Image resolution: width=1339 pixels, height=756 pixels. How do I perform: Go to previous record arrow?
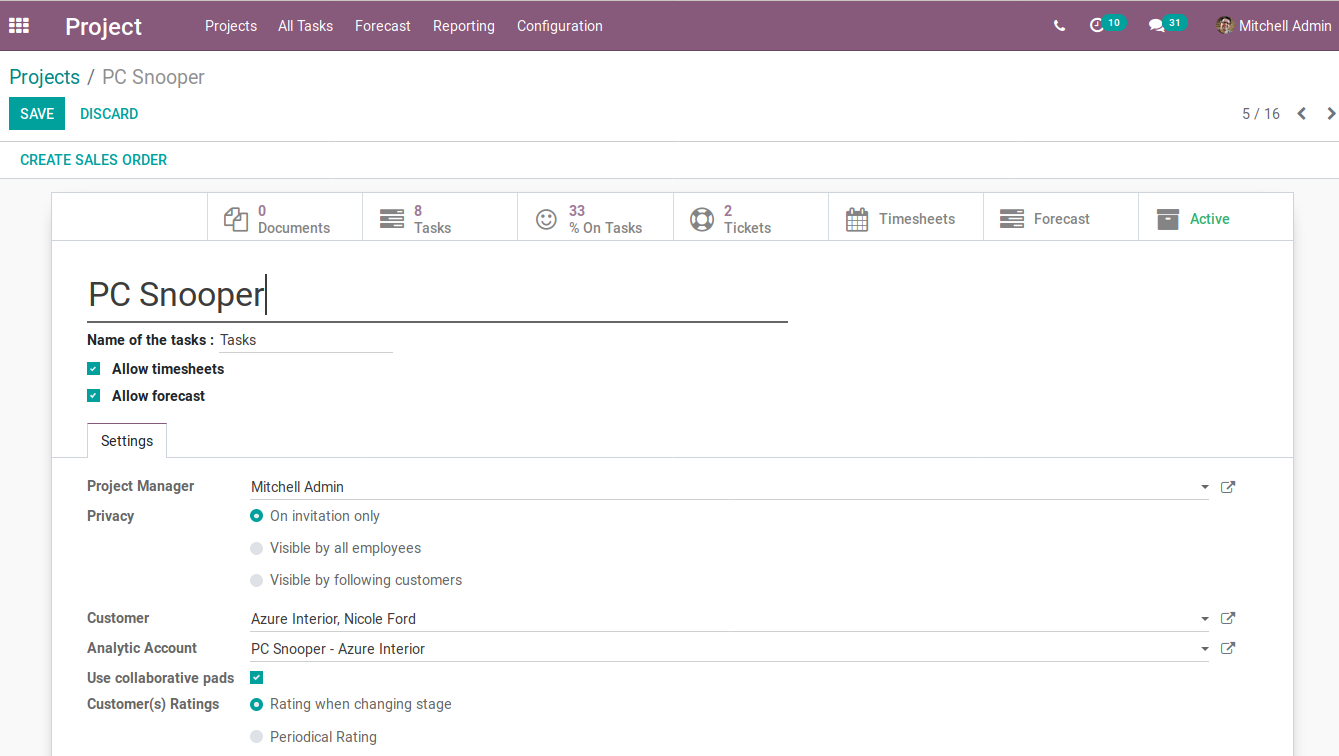(x=1302, y=114)
